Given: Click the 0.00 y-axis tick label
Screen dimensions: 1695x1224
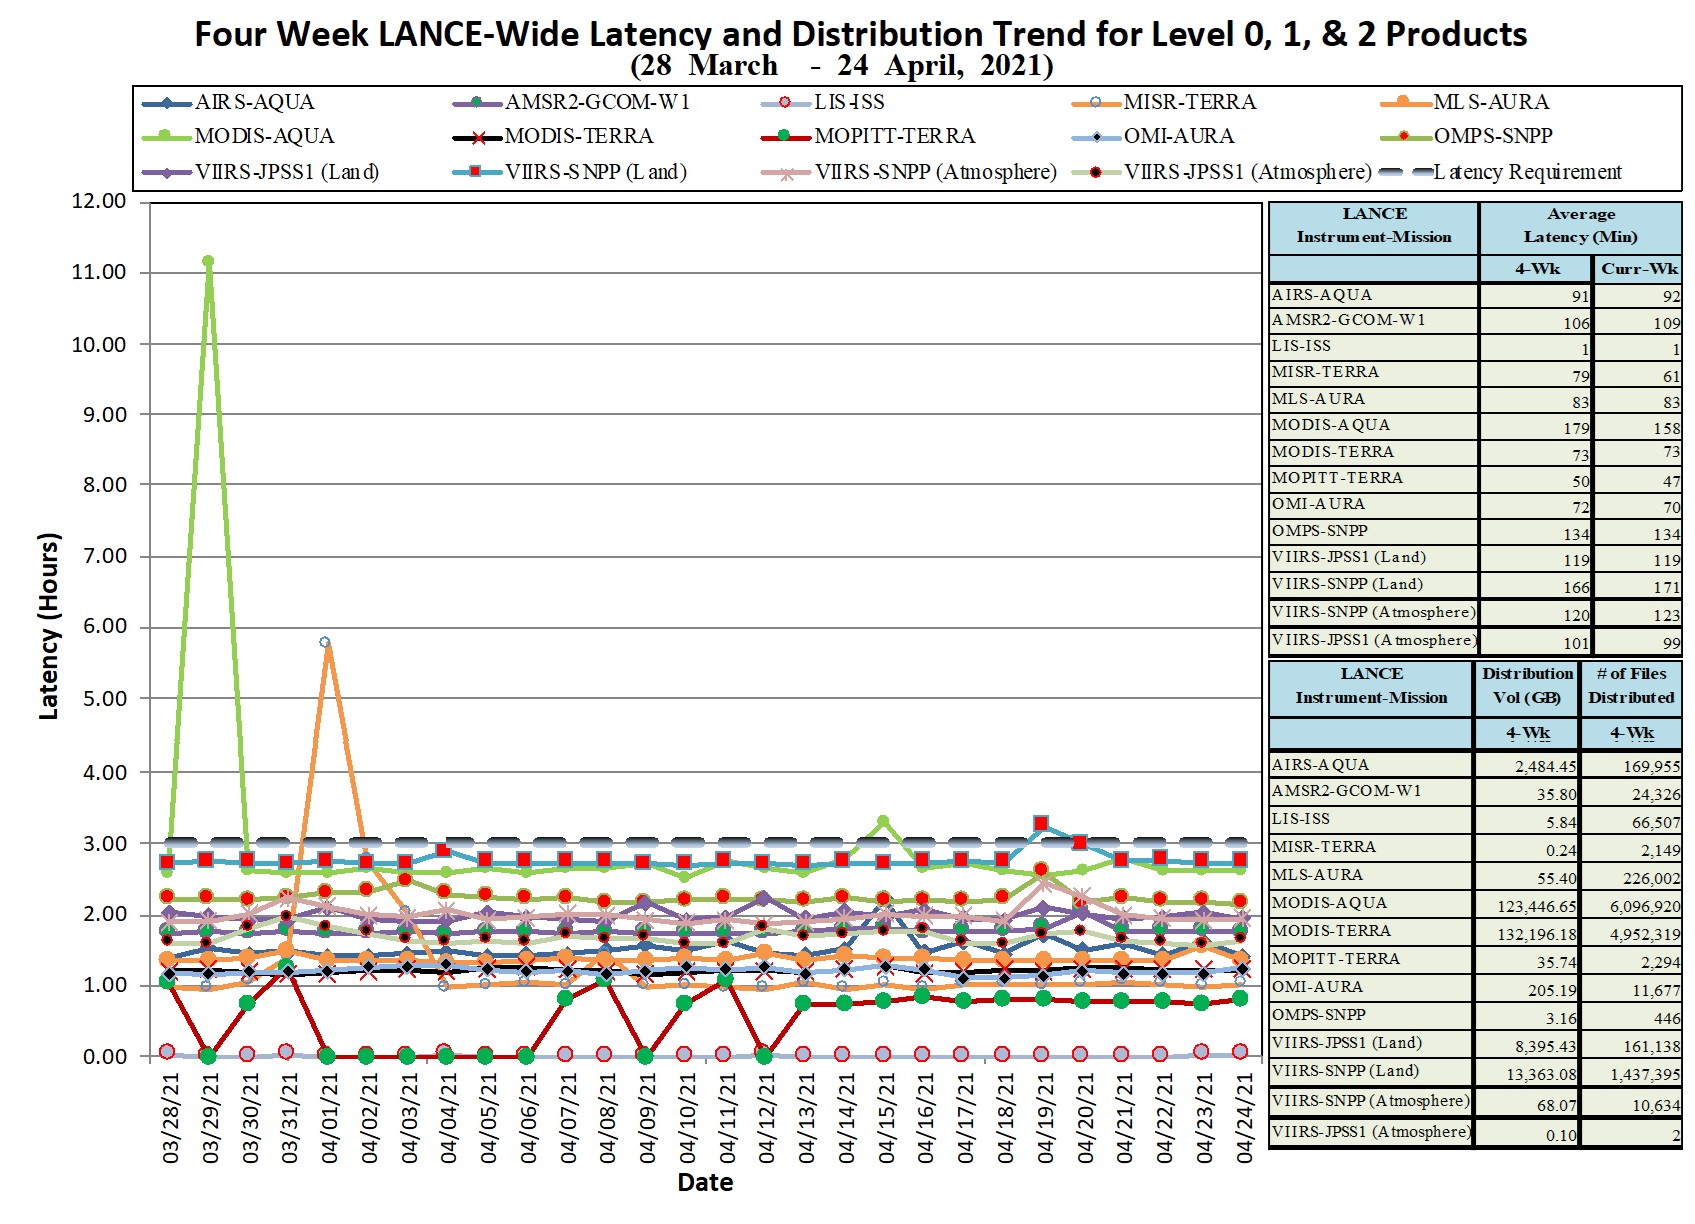Looking at the screenshot, I should [105, 1056].
